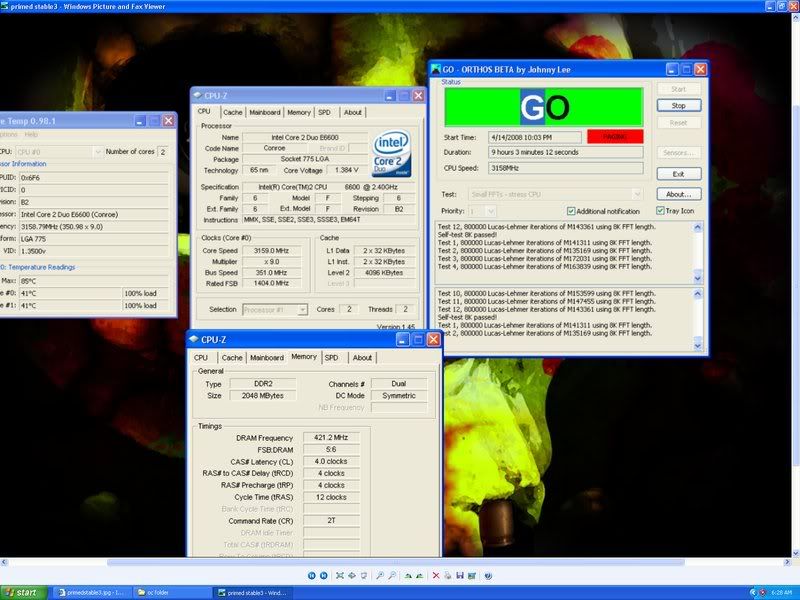Image resolution: width=800 pixels, height=600 pixels.
Task: Zoom out with the magnifier minus icon
Action: pyautogui.click(x=392, y=576)
